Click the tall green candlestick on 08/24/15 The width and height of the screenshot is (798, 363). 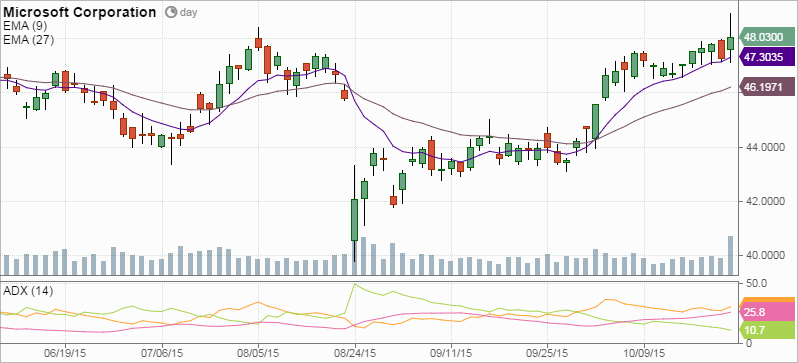[x=354, y=220]
